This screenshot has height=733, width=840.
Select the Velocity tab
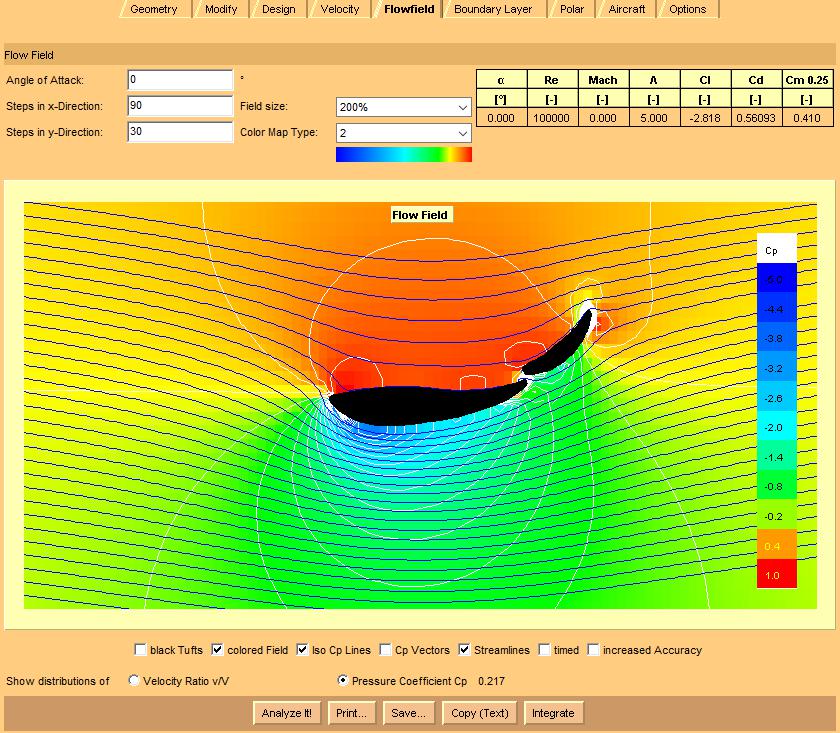coord(340,9)
